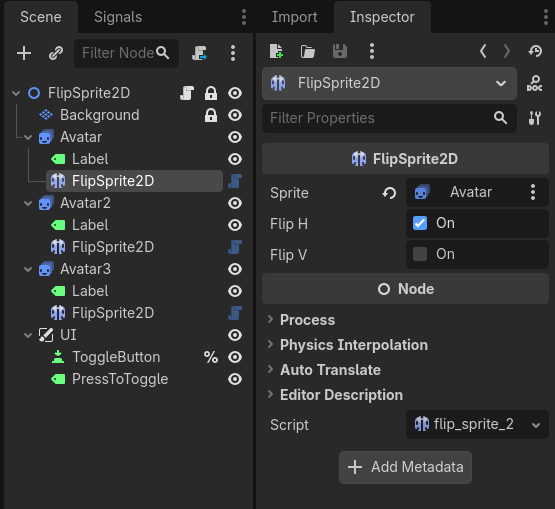Open Inspector property tools menu
Viewport: 555px width, 509px height.
pos(534,118)
